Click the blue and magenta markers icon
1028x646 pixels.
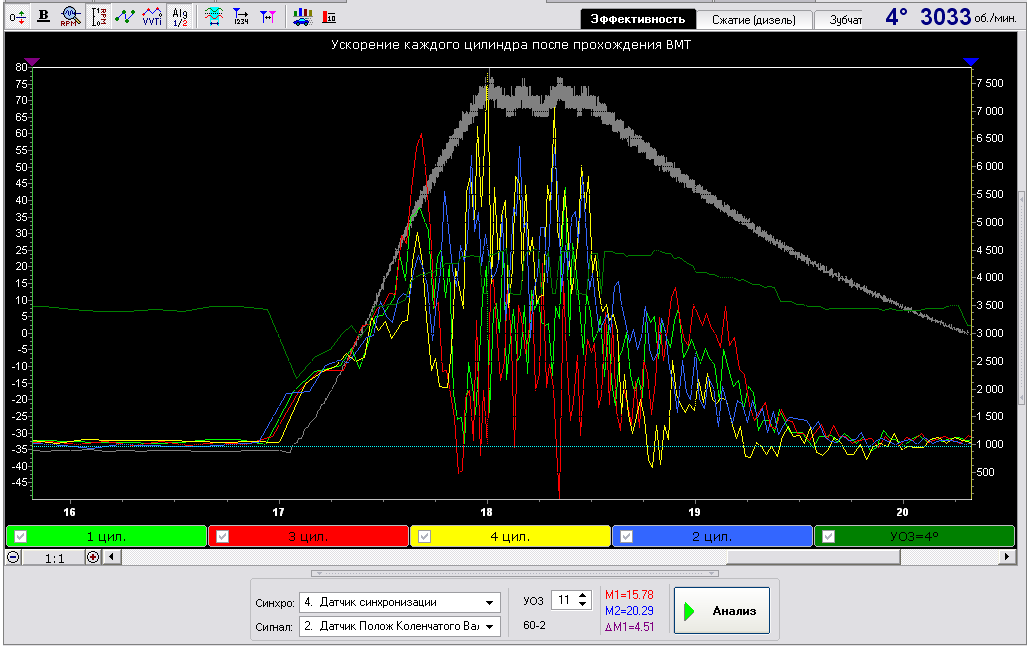(267, 16)
